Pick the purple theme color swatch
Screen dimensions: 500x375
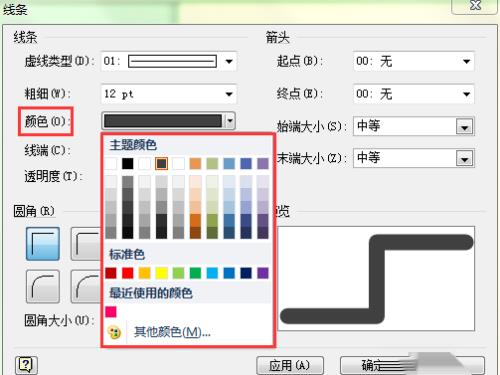click(263, 164)
